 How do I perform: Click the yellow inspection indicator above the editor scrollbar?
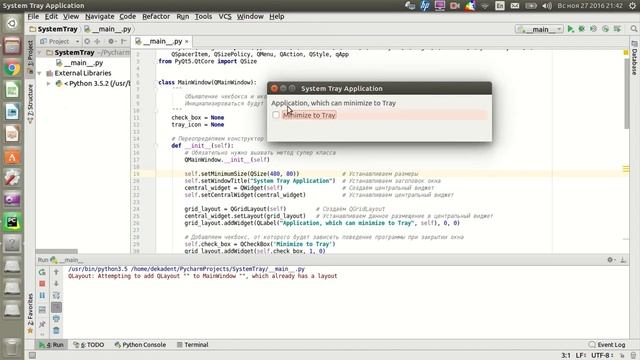tap(626, 53)
